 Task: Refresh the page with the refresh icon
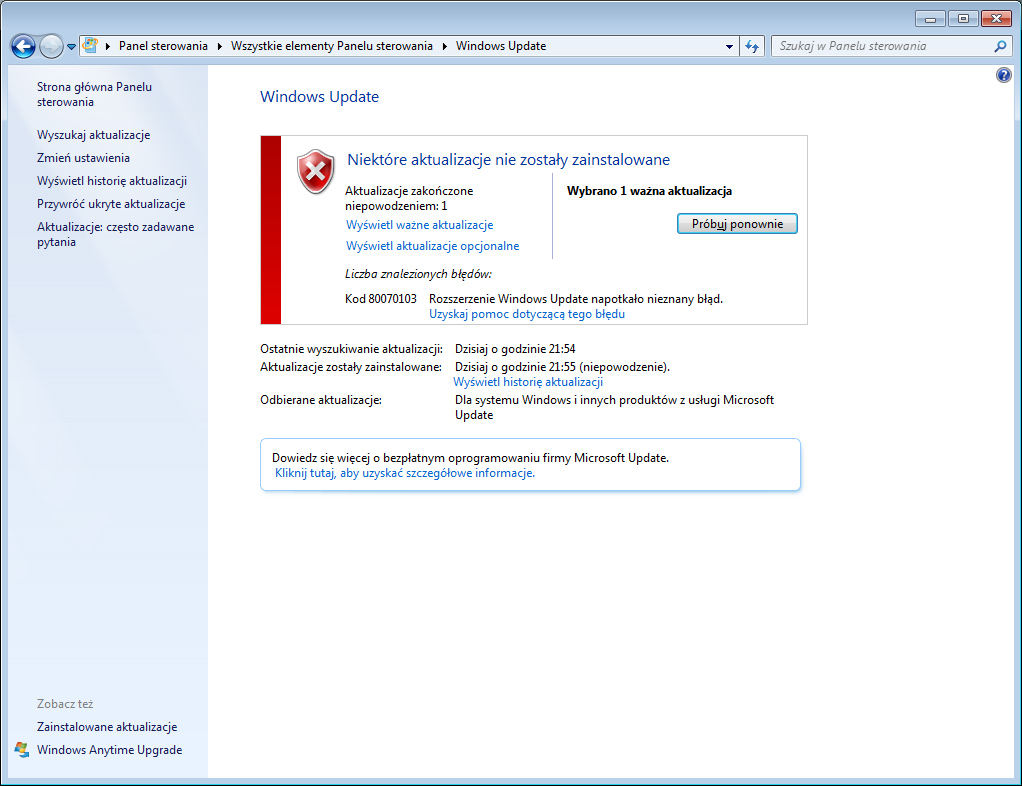point(752,46)
